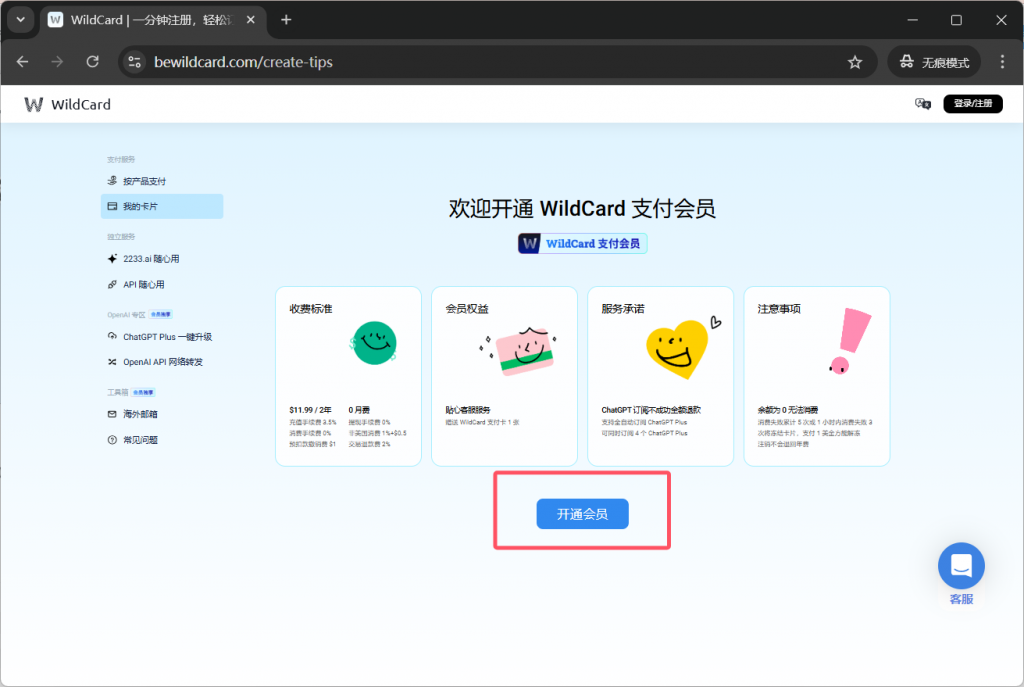Click the API 随心用 link icon

coord(112,284)
